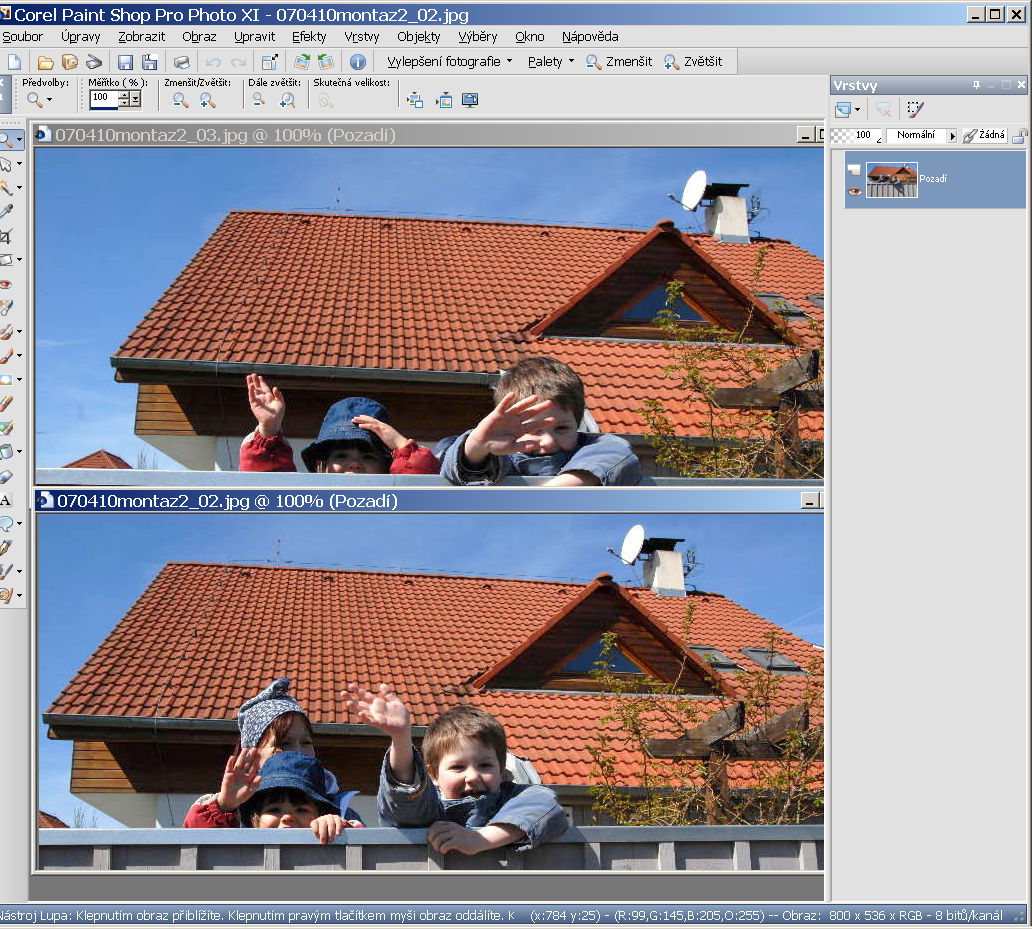Screen dimensions: 1032x929
Task: Pin the Vrstvy panel with pushpin
Action: [976, 86]
